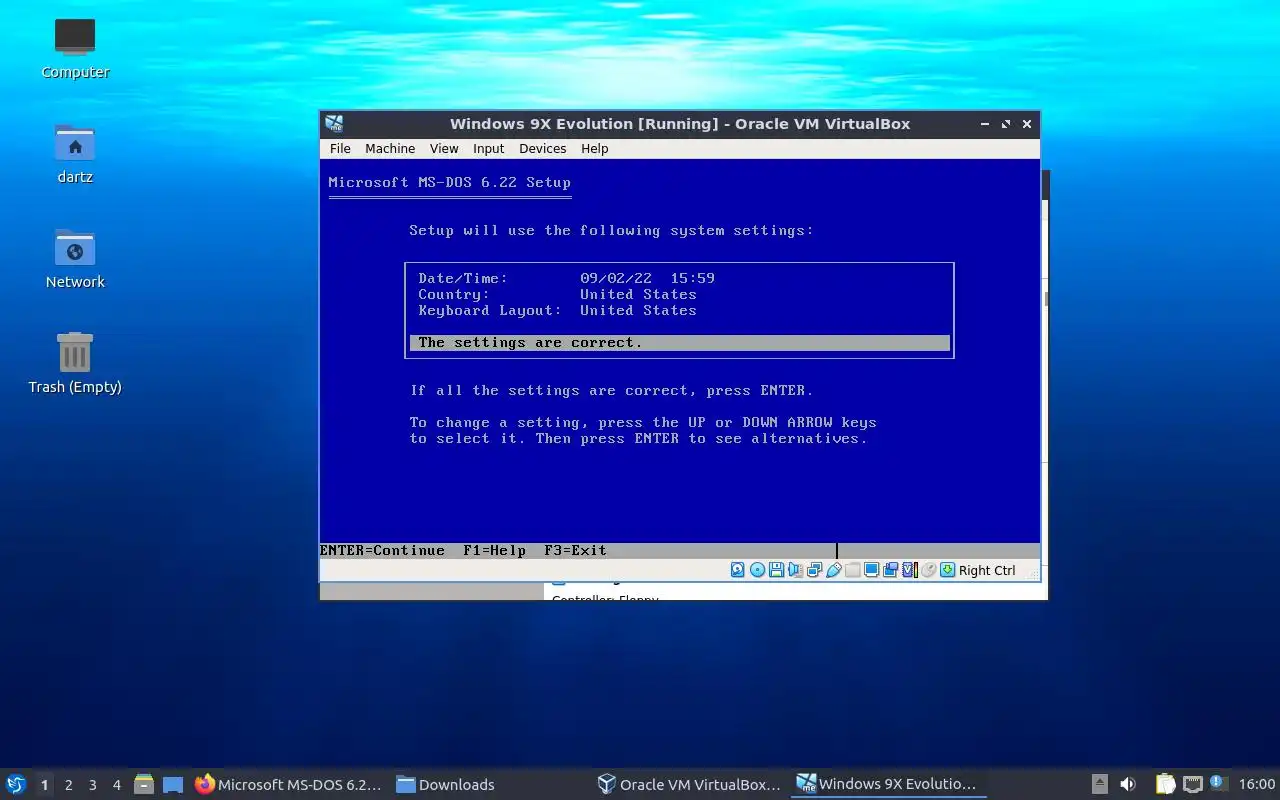Screen dimensions: 1280x800
Task: Open the clipboard manager tray icon
Action: pyautogui.click(x=1166, y=784)
